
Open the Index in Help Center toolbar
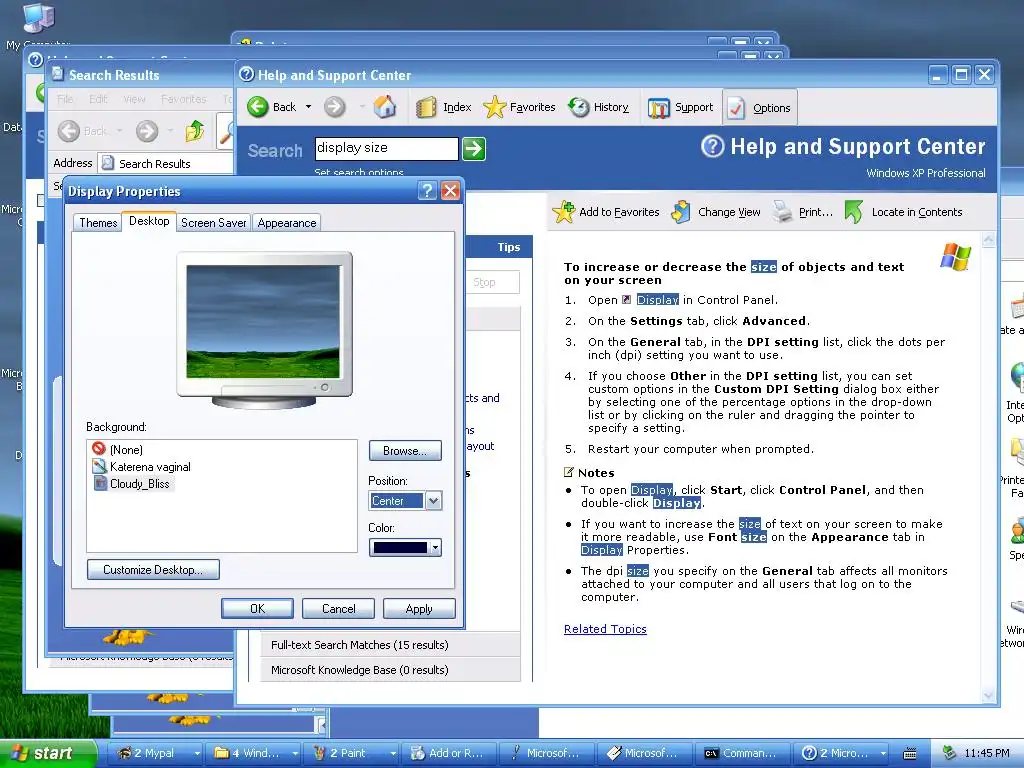pyautogui.click(x=443, y=107)
